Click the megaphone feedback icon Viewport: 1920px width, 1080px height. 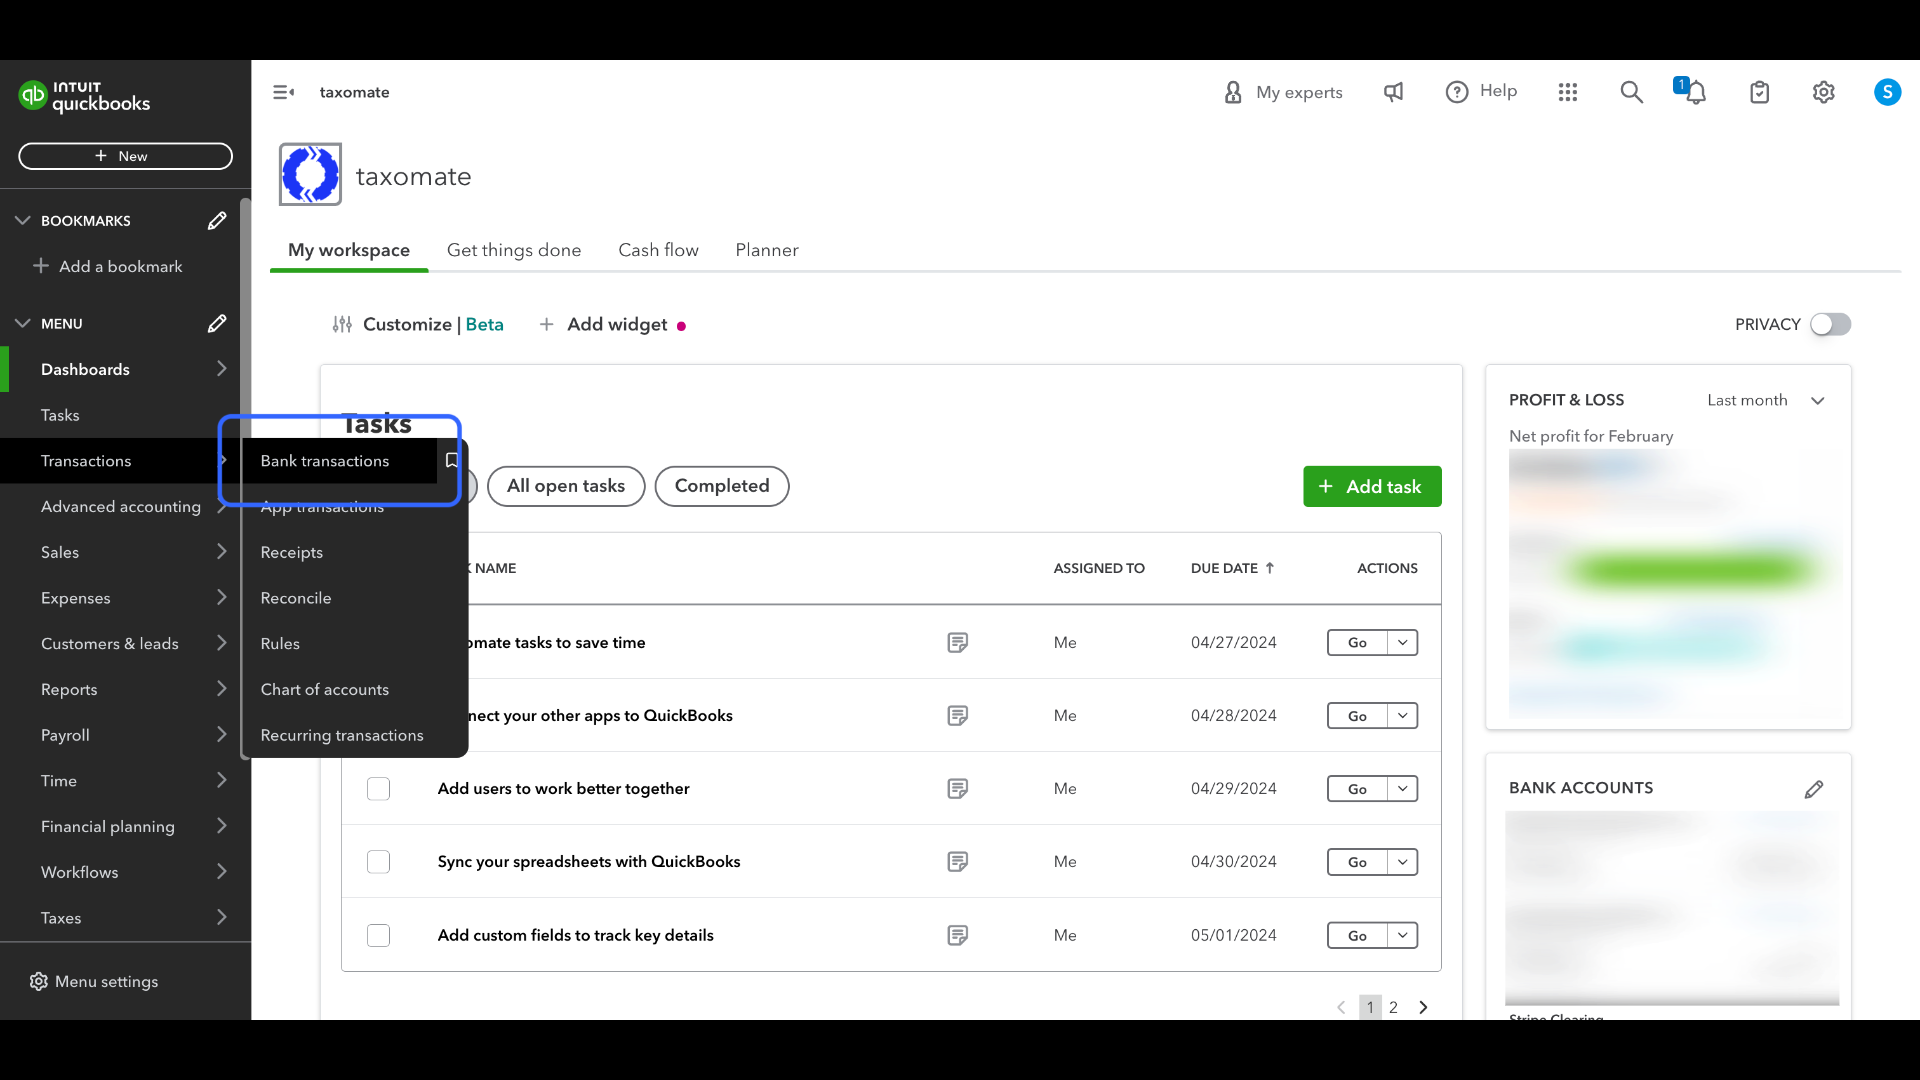pos(1393,92)
